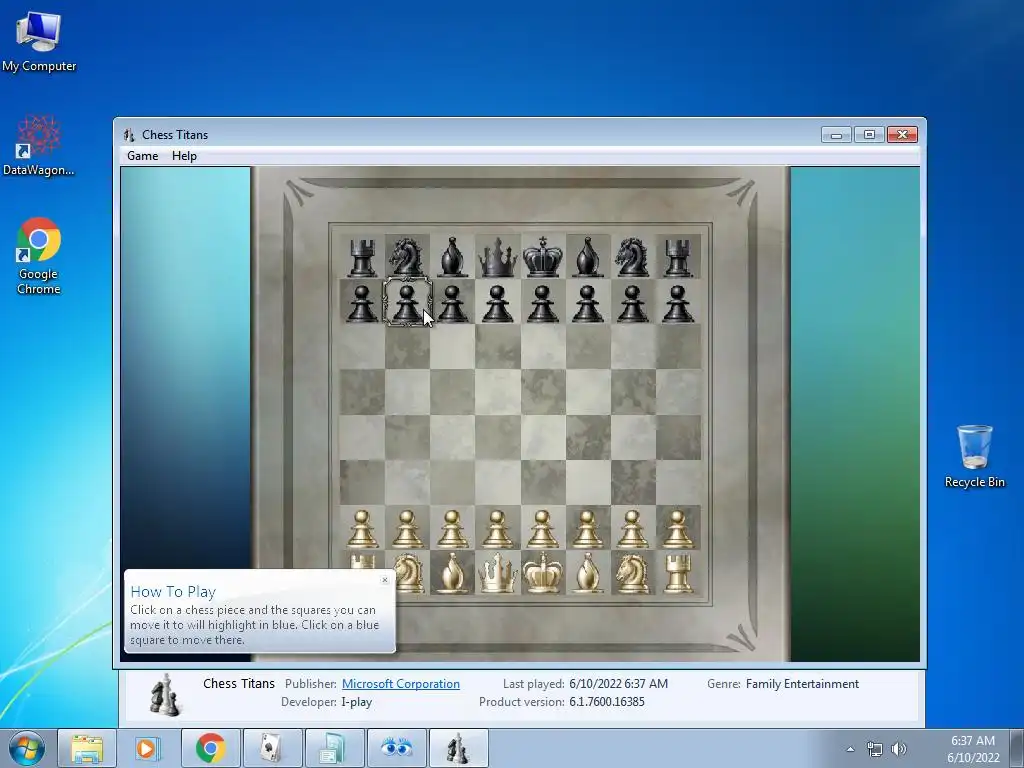Maximize the Chess Titans window
The image size is (1024, 768).
869,135
